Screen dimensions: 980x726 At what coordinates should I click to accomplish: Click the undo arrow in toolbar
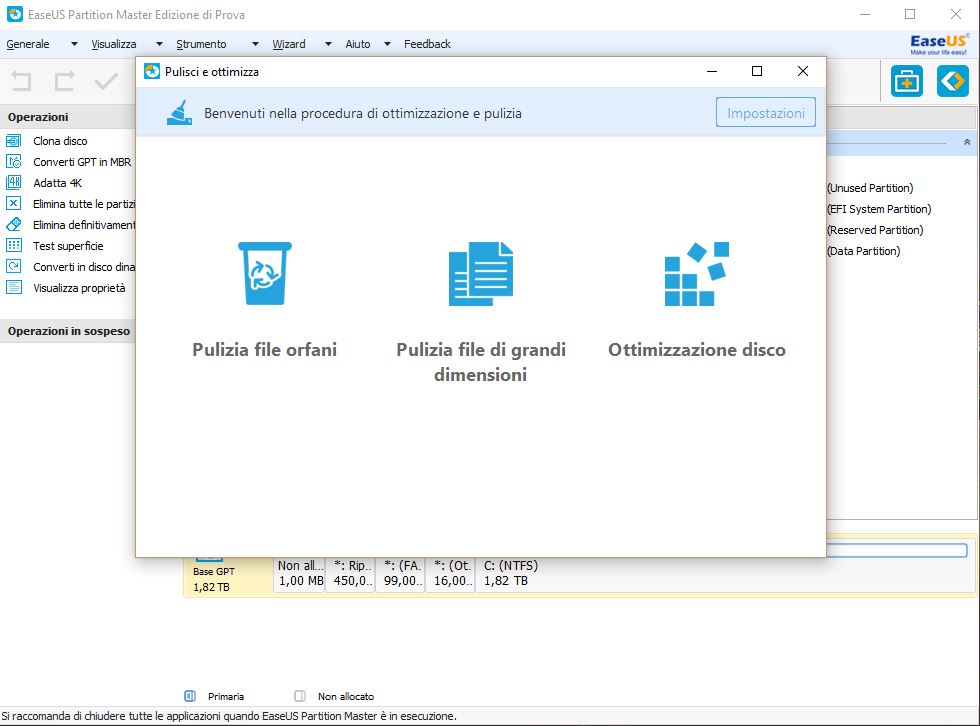coord(22,82)
